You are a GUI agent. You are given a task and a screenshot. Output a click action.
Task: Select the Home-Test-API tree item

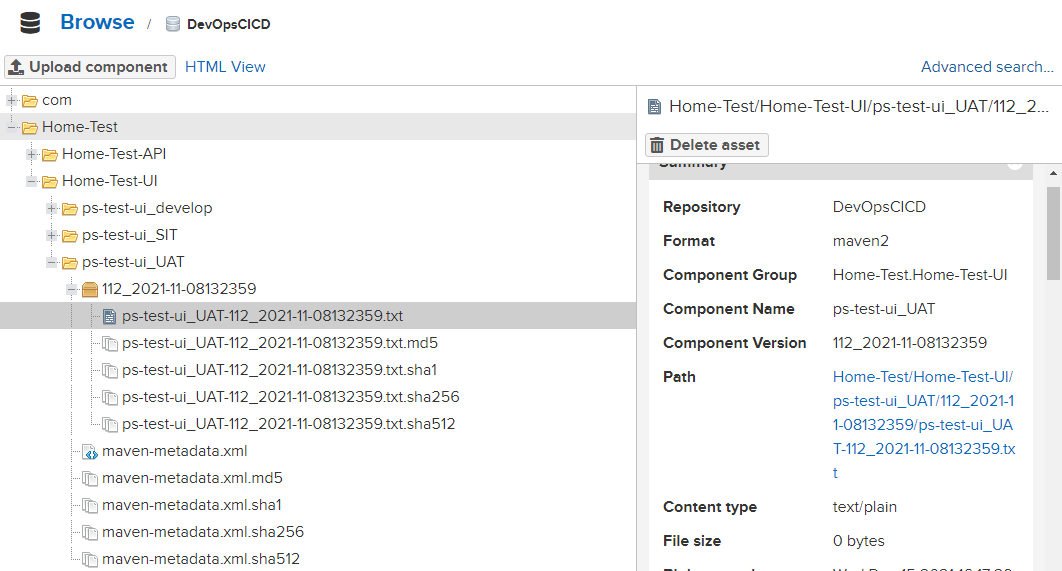pyautogui.click(x=114, y=154)
